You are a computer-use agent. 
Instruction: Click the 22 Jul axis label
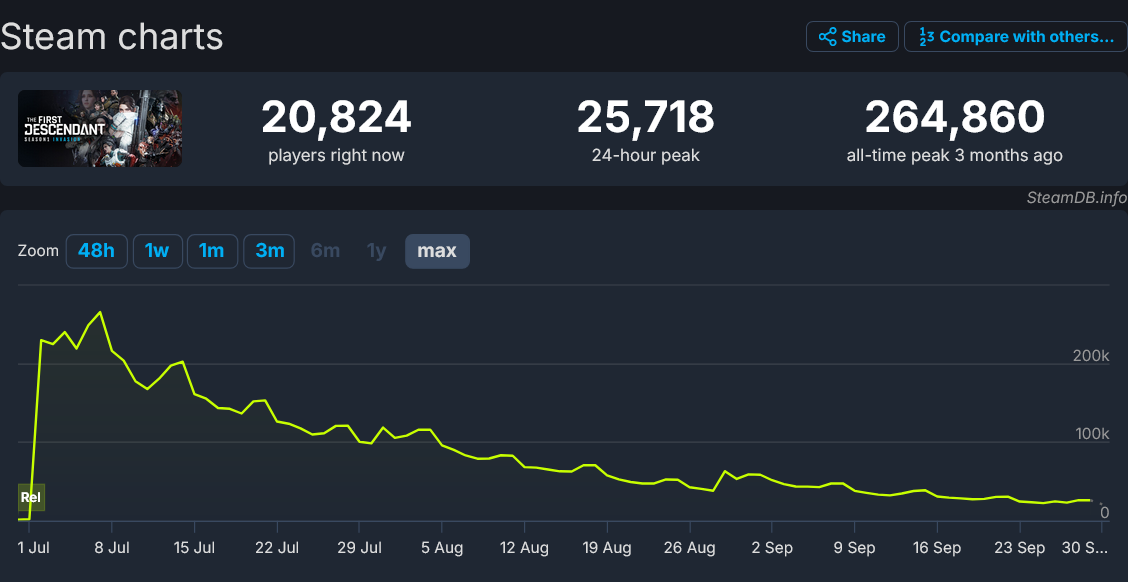click(278, 548)
